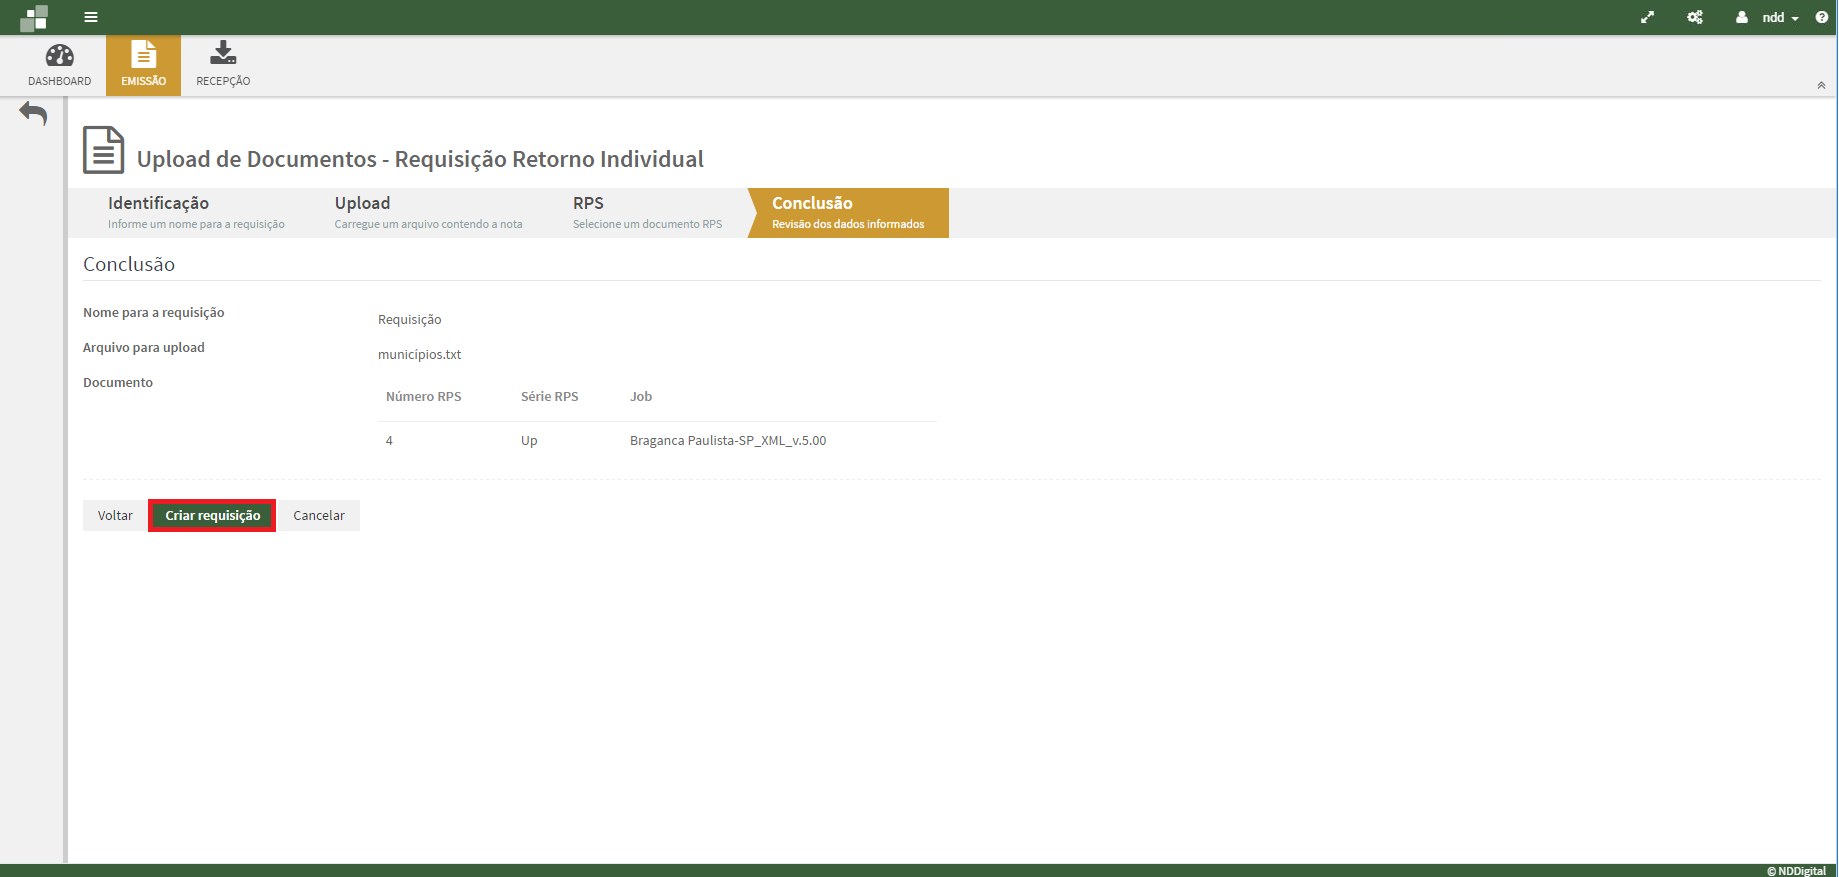The height and width of the screenshot is (877, 1839).
Task: Open settings via the gears icon
Action: coord(1695,17)
